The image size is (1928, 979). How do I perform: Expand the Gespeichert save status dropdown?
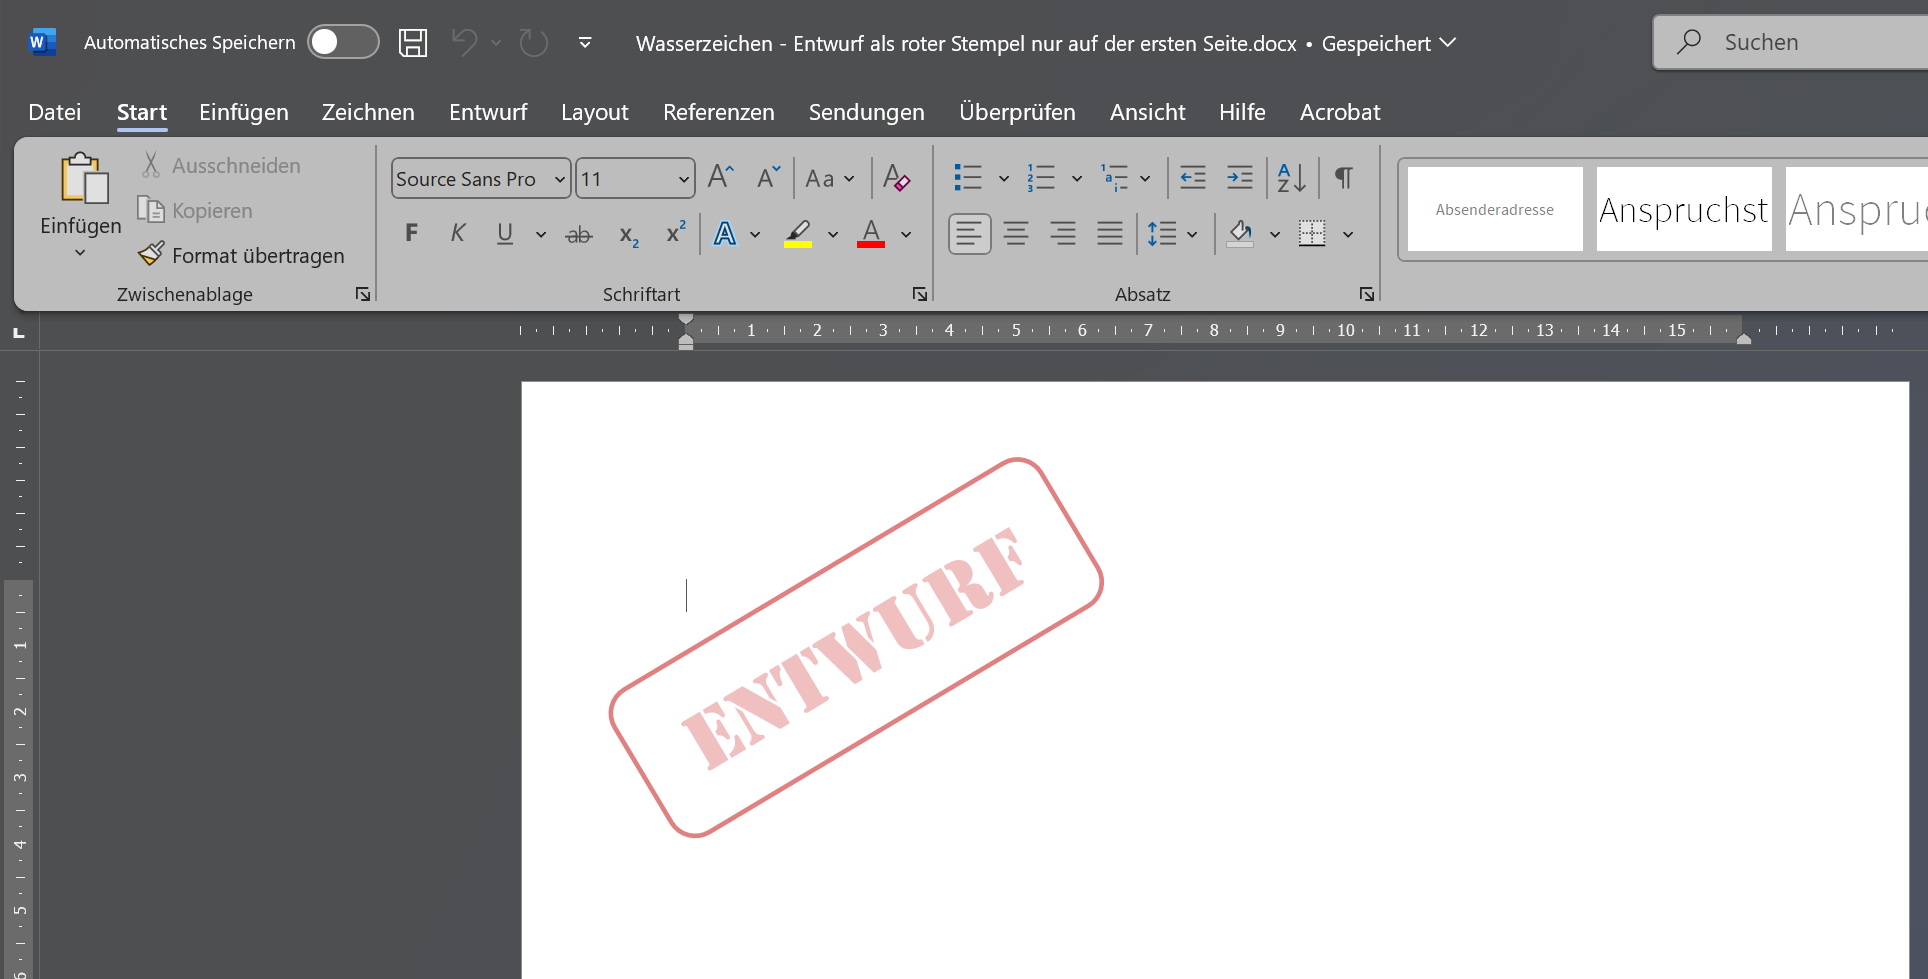(x=1448, y=43)
